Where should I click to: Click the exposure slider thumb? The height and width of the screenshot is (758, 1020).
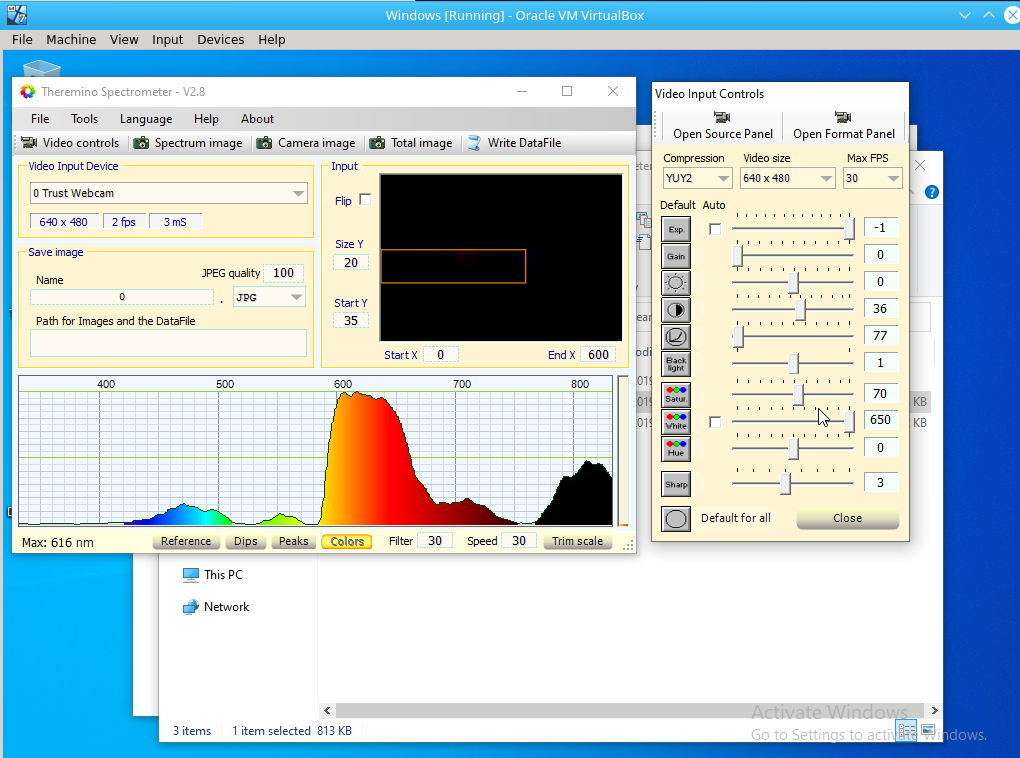coord(850,228)
